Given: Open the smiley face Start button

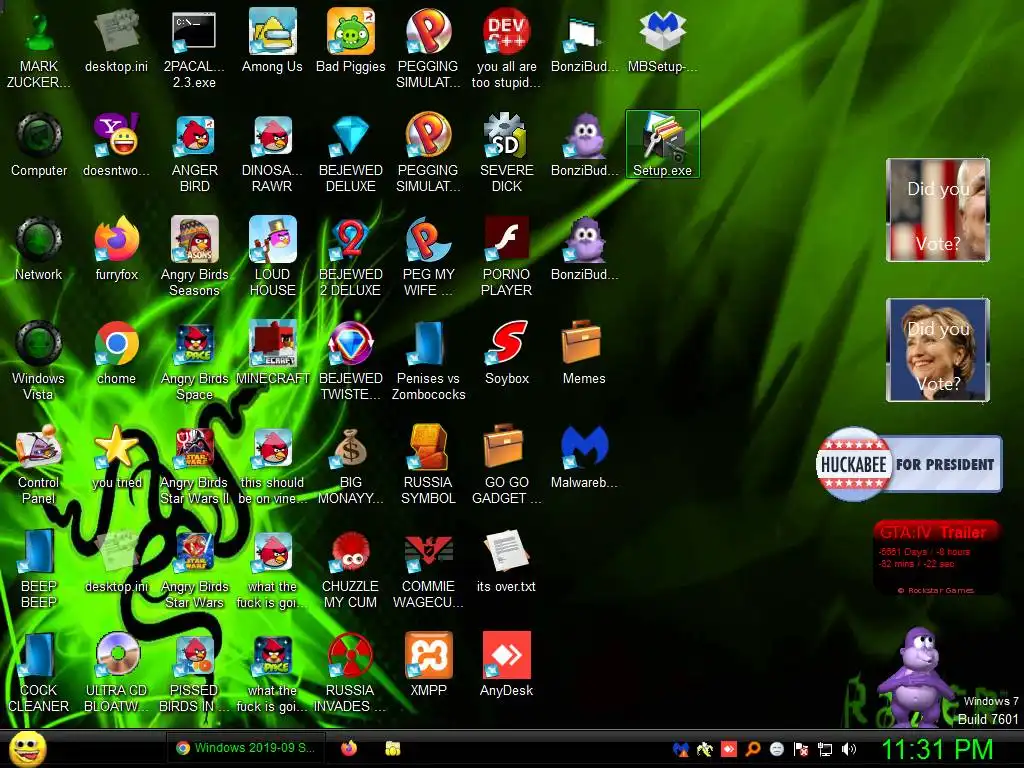Looking at the screenshot, I should coord(27,748).
